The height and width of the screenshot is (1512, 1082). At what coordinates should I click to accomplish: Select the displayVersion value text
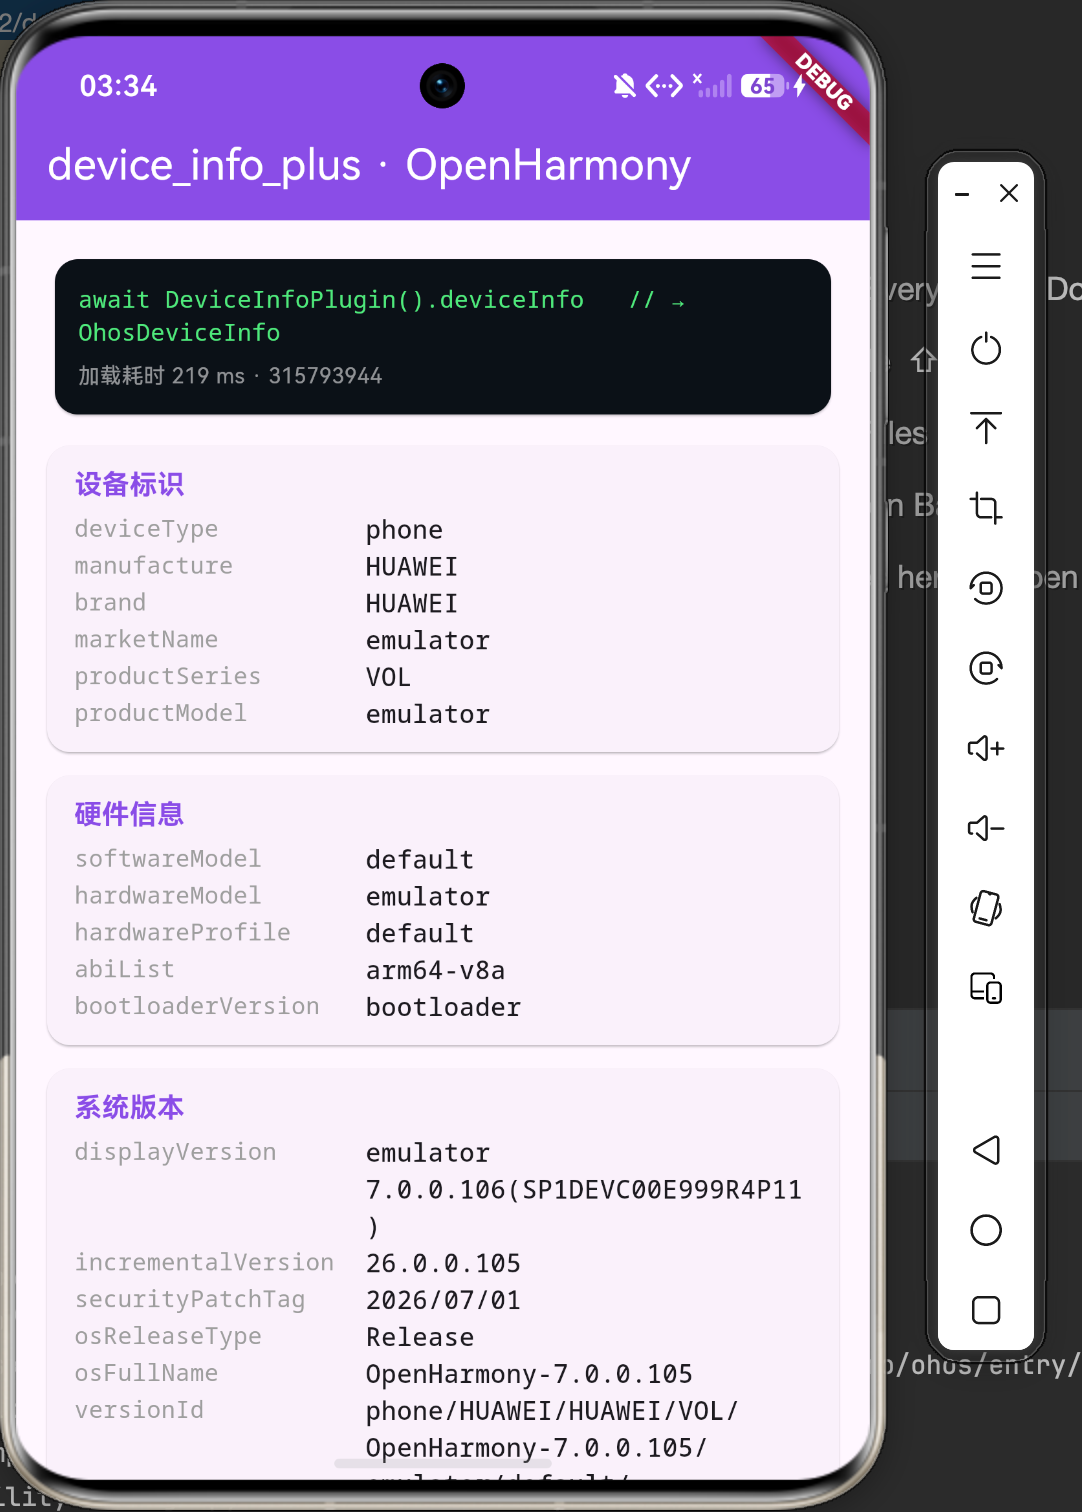[584, 1190]
